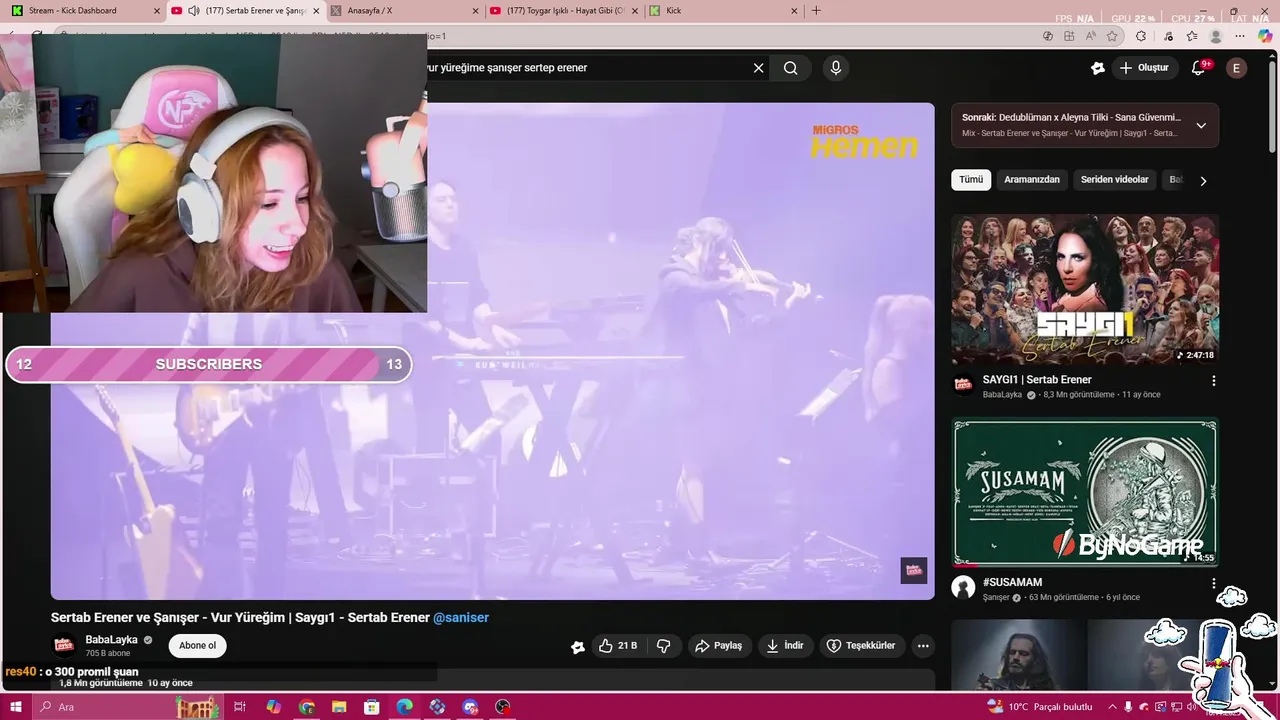The width and height of the screenshot is (1280, 720).
Task: Open Edge favorites list icon
Action: click(1192, 36)
